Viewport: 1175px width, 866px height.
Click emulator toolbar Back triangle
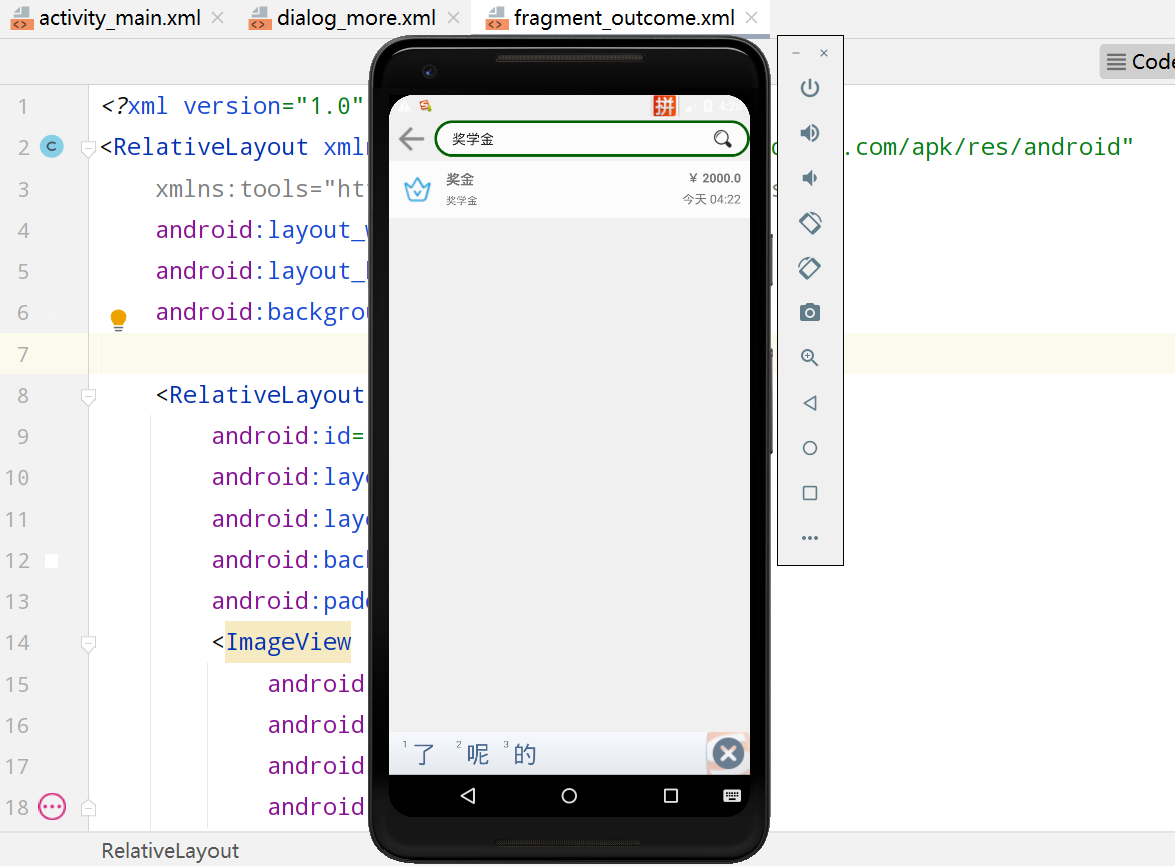(x=809, y=403)
